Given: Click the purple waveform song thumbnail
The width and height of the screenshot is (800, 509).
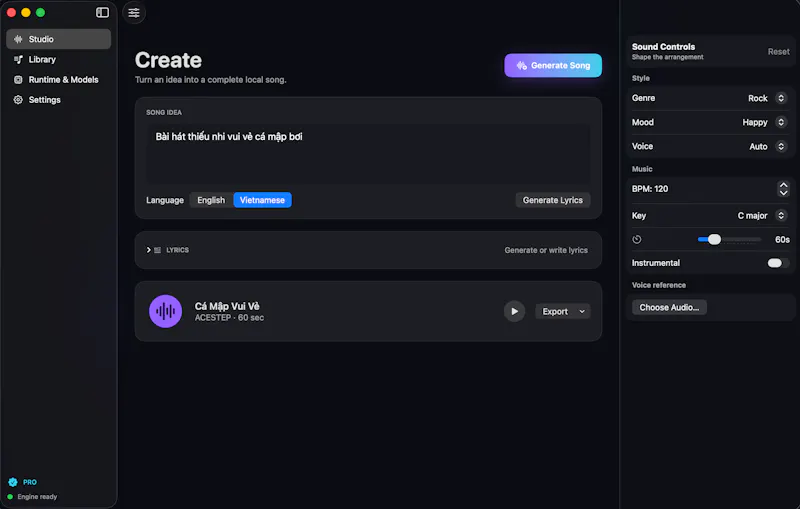Looking at the screenshot, I should 165,311.
